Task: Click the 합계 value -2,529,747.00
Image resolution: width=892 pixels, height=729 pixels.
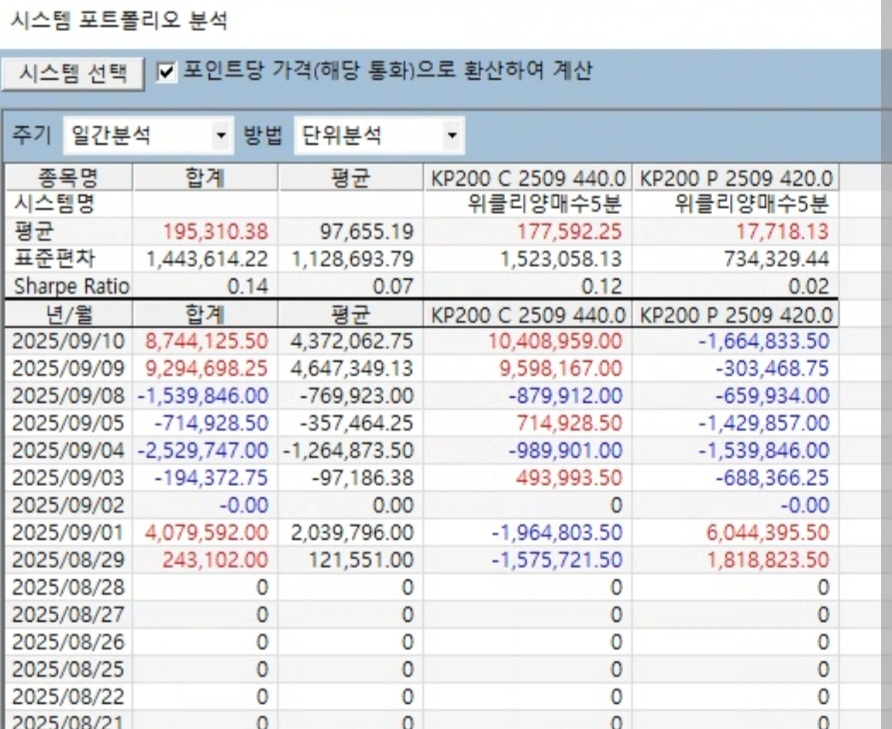Action: (203, 451)
